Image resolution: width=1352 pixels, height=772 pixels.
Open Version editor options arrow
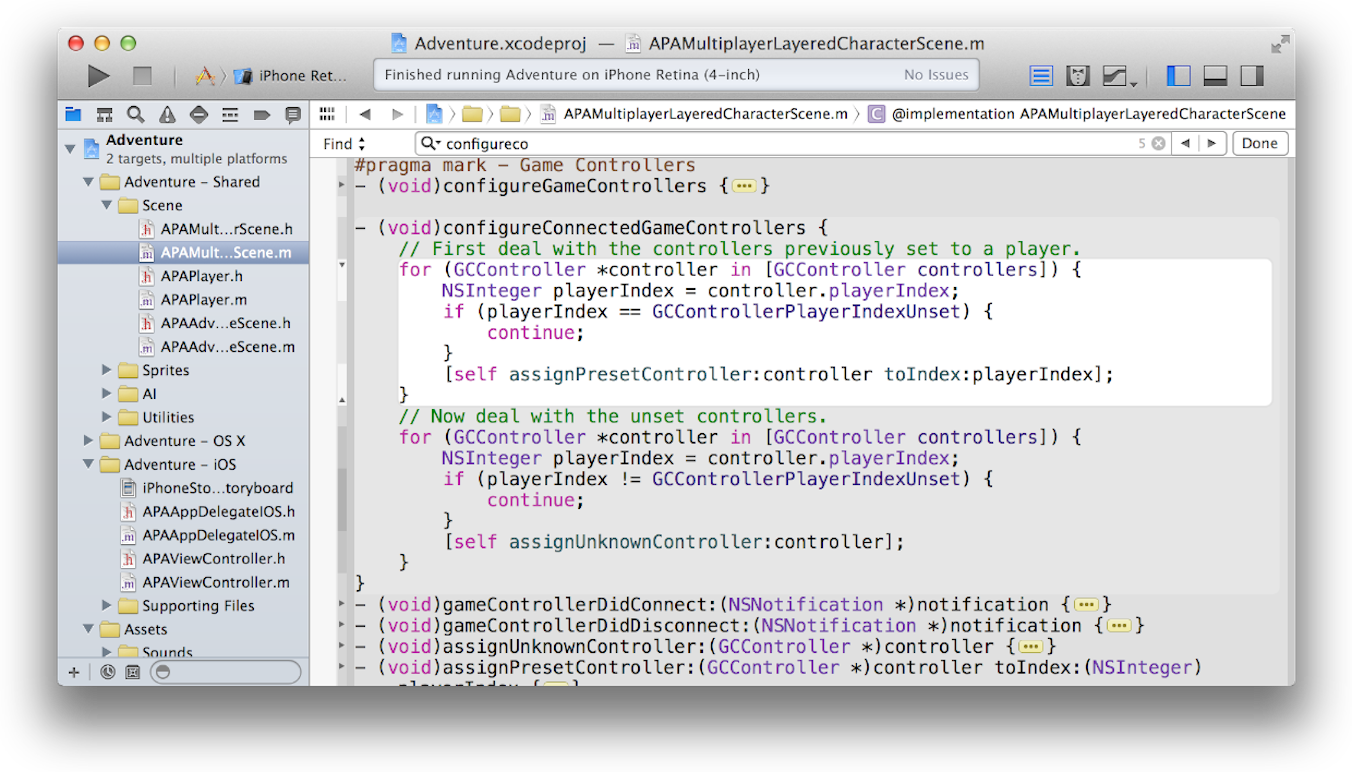[x=1133, y=83]
